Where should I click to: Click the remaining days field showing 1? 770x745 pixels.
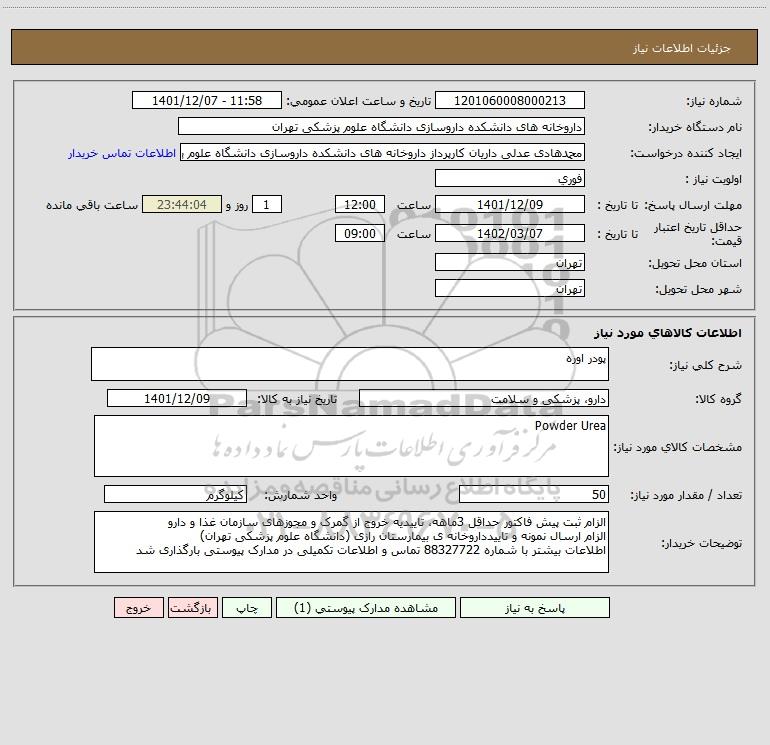(x=267, y=205)
